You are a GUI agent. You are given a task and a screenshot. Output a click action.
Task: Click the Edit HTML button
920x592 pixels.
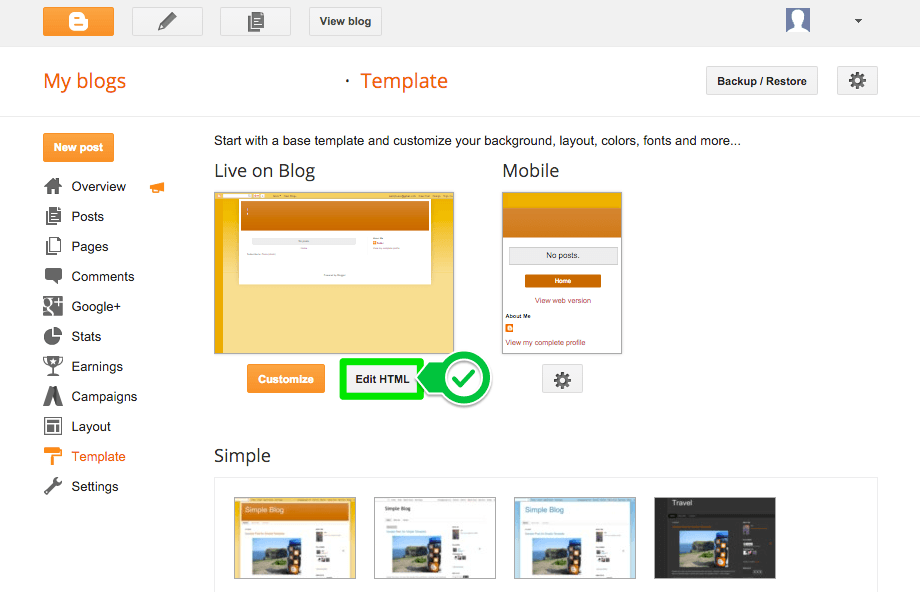pos(381,379)
